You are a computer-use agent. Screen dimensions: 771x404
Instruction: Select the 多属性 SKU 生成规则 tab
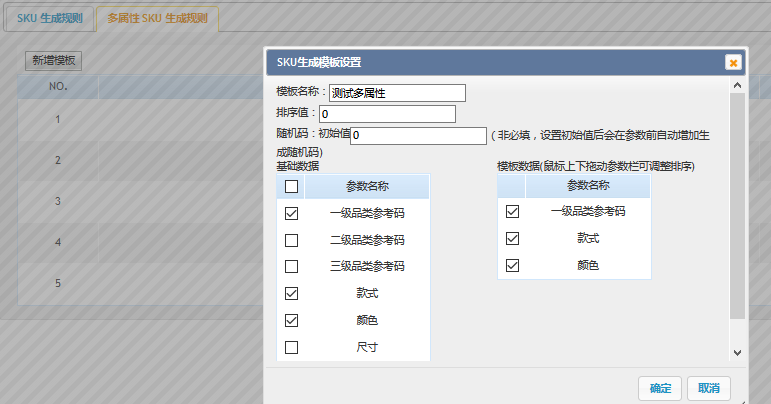point(157,19)
